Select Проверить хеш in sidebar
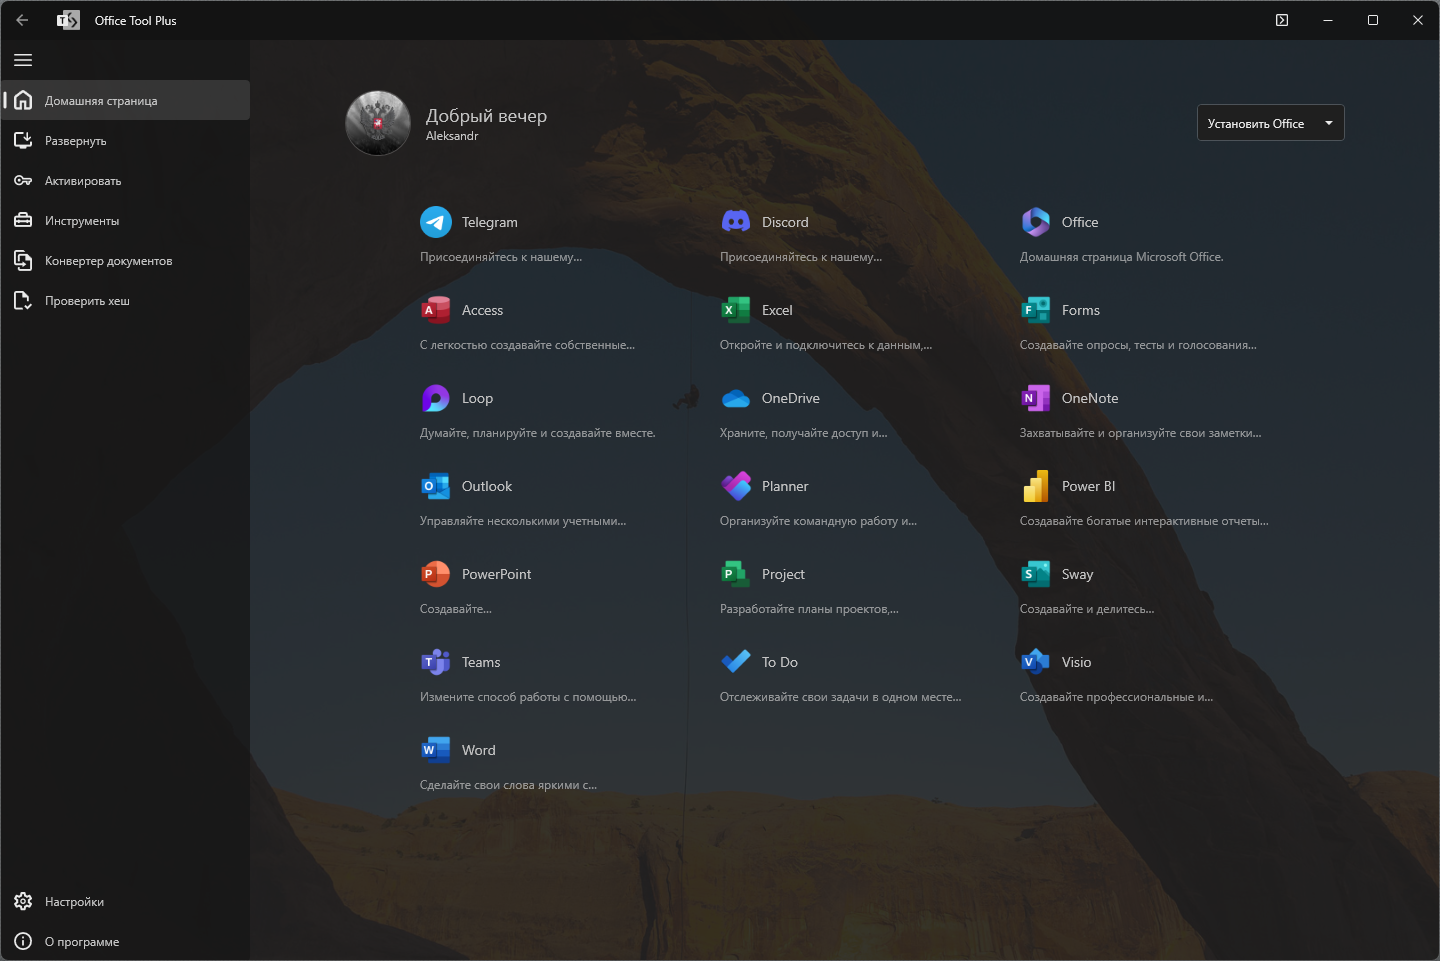The width and height of the screenshot is (1440, 961). coord(87,301)
